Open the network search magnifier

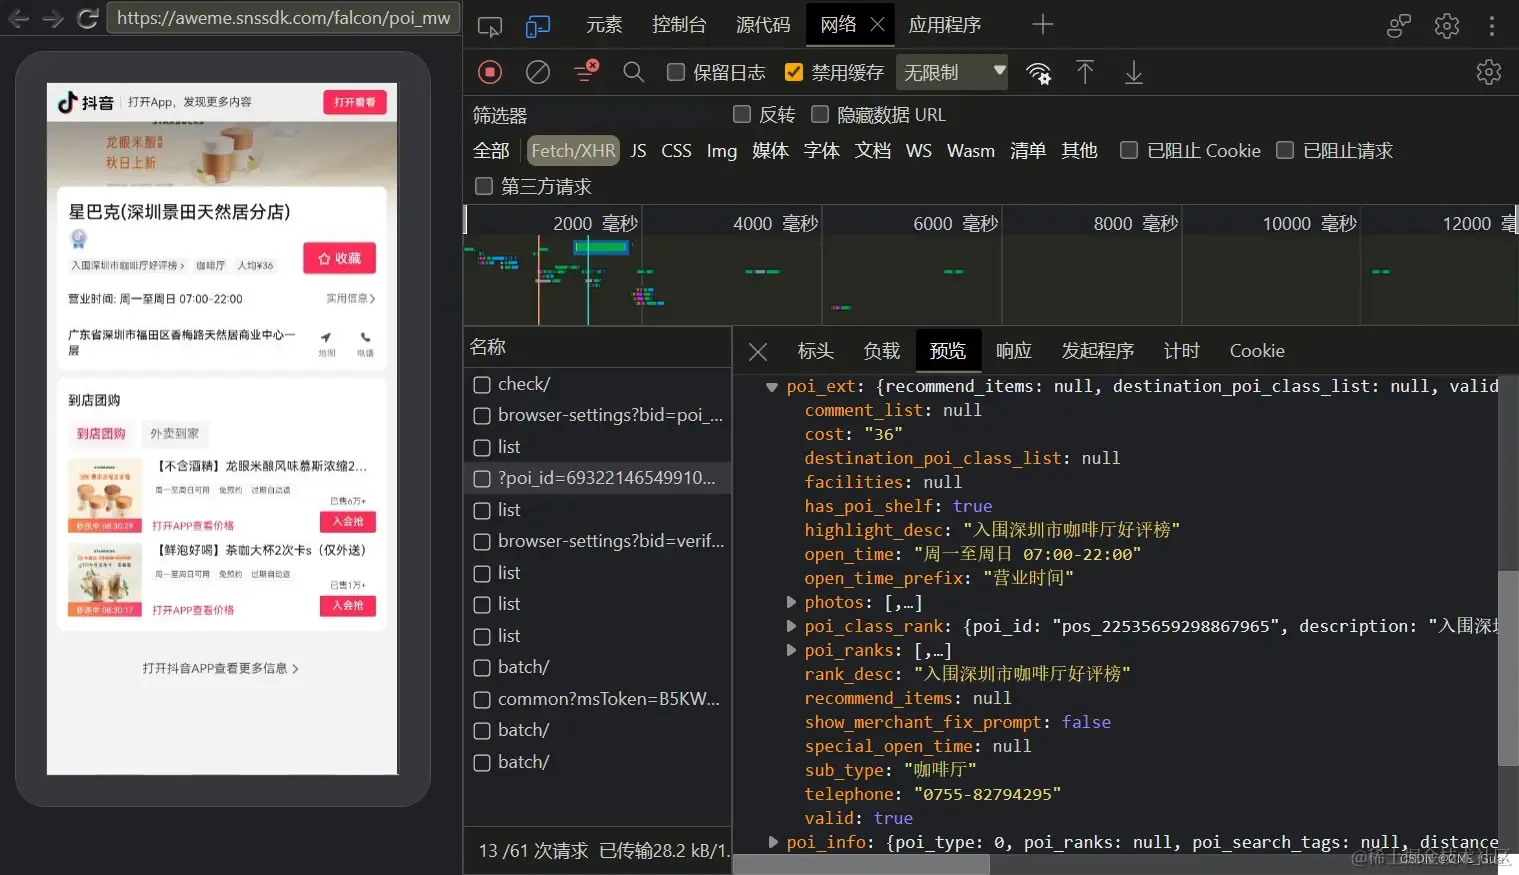[x=634, y=72]
